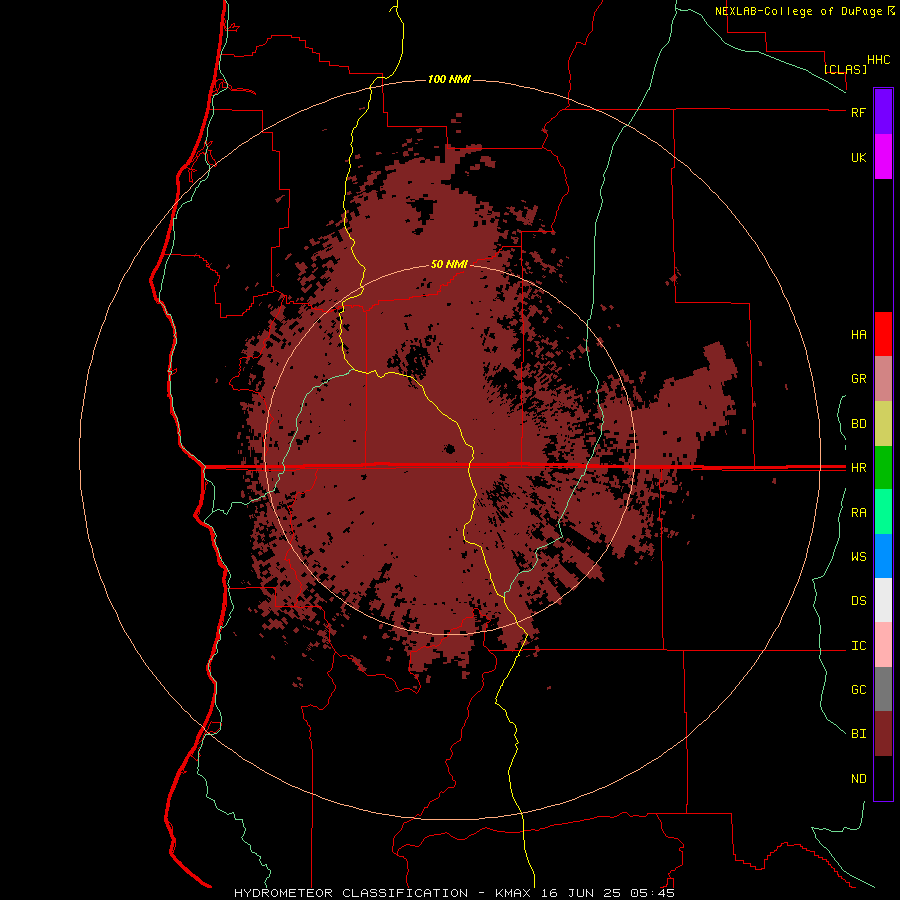Click the UK legend label

pos(858,157)
